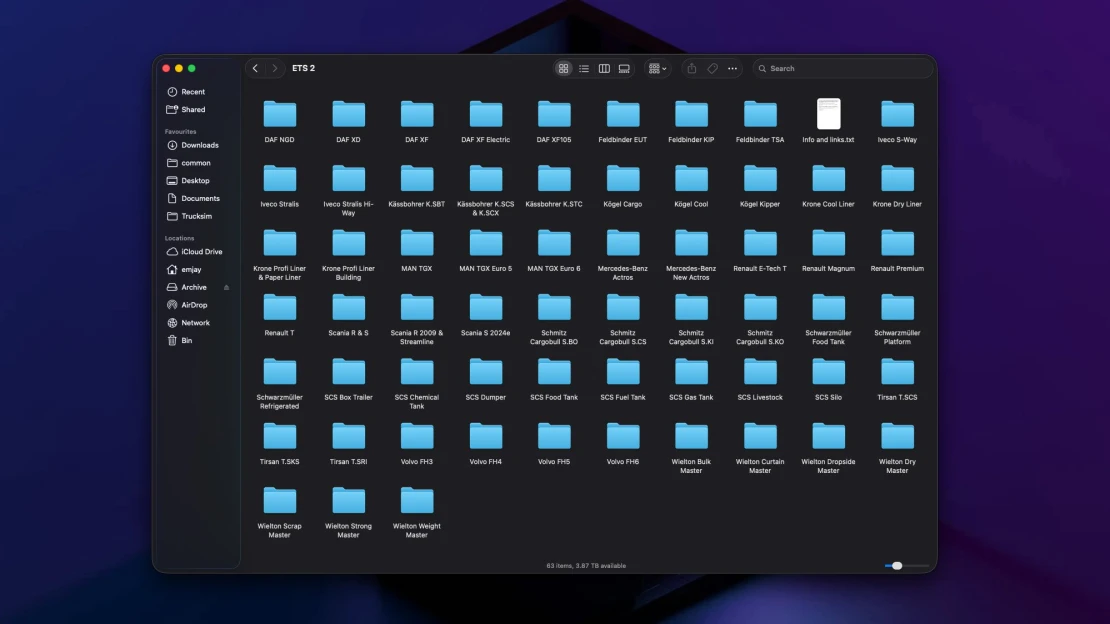Image resolution: width=1110 pixels, height=624 pixels.
Task: Select the SCS Fuel Tank folder
Action: pyautogui.click(x=623, y=372)
